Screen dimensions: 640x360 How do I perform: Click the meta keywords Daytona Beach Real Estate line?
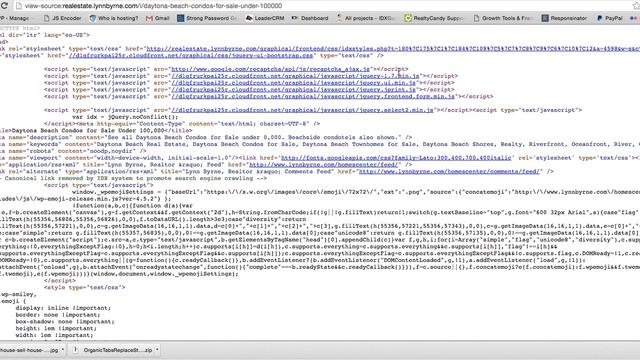point(320,144)
